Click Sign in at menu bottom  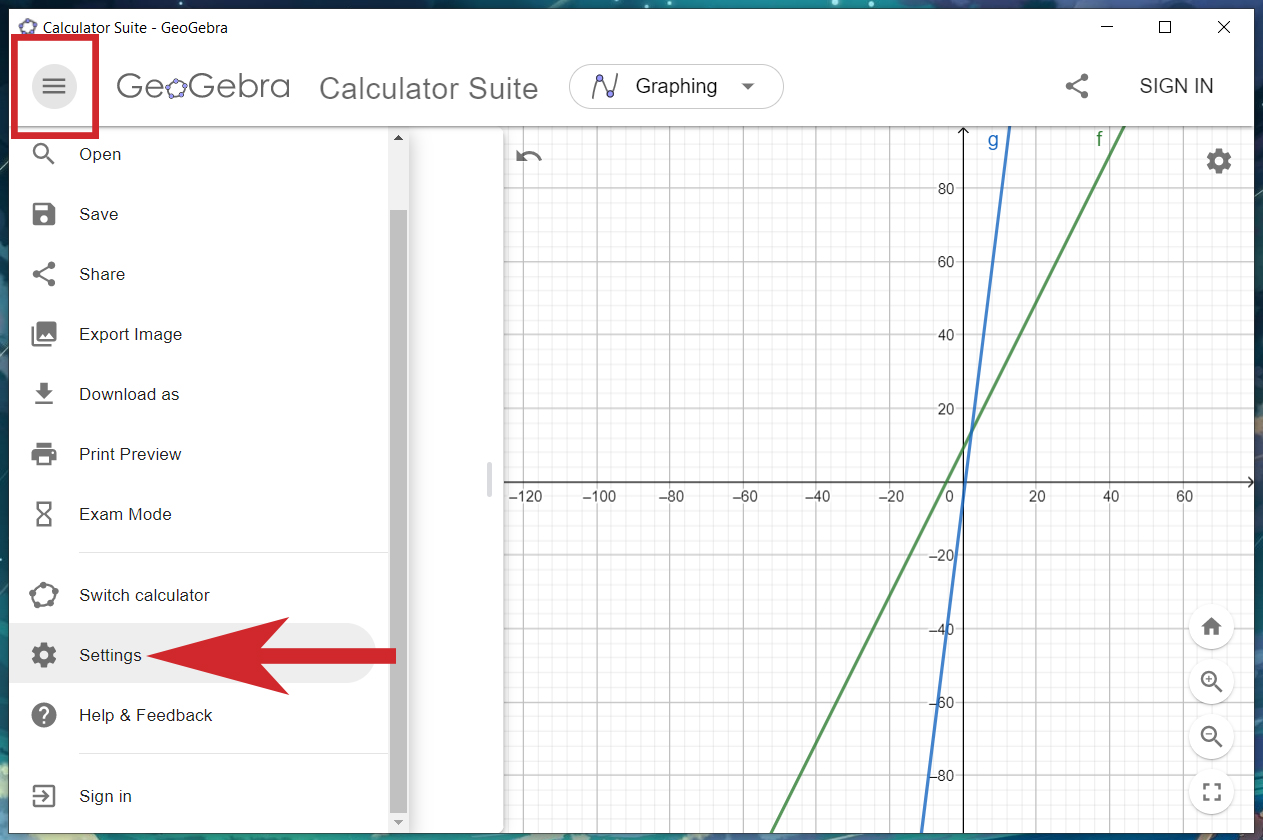point(105,796)
